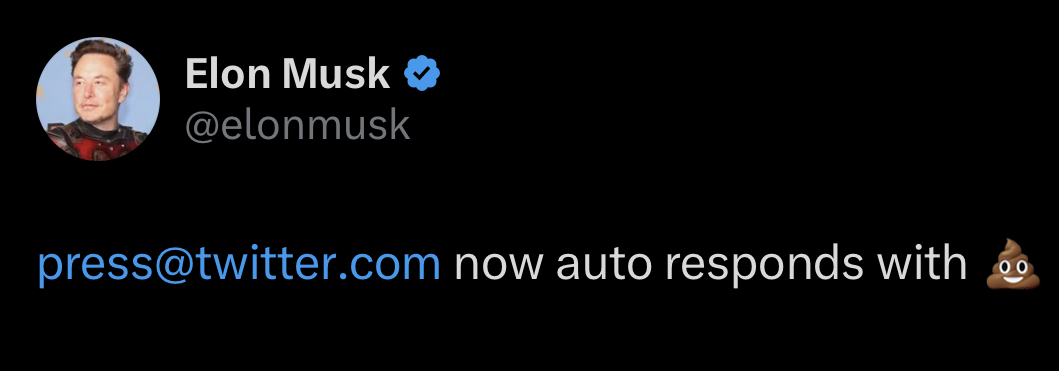Open the round profile picture avatar
Screen dimensions: 1059x371
(x=98, y=99)
